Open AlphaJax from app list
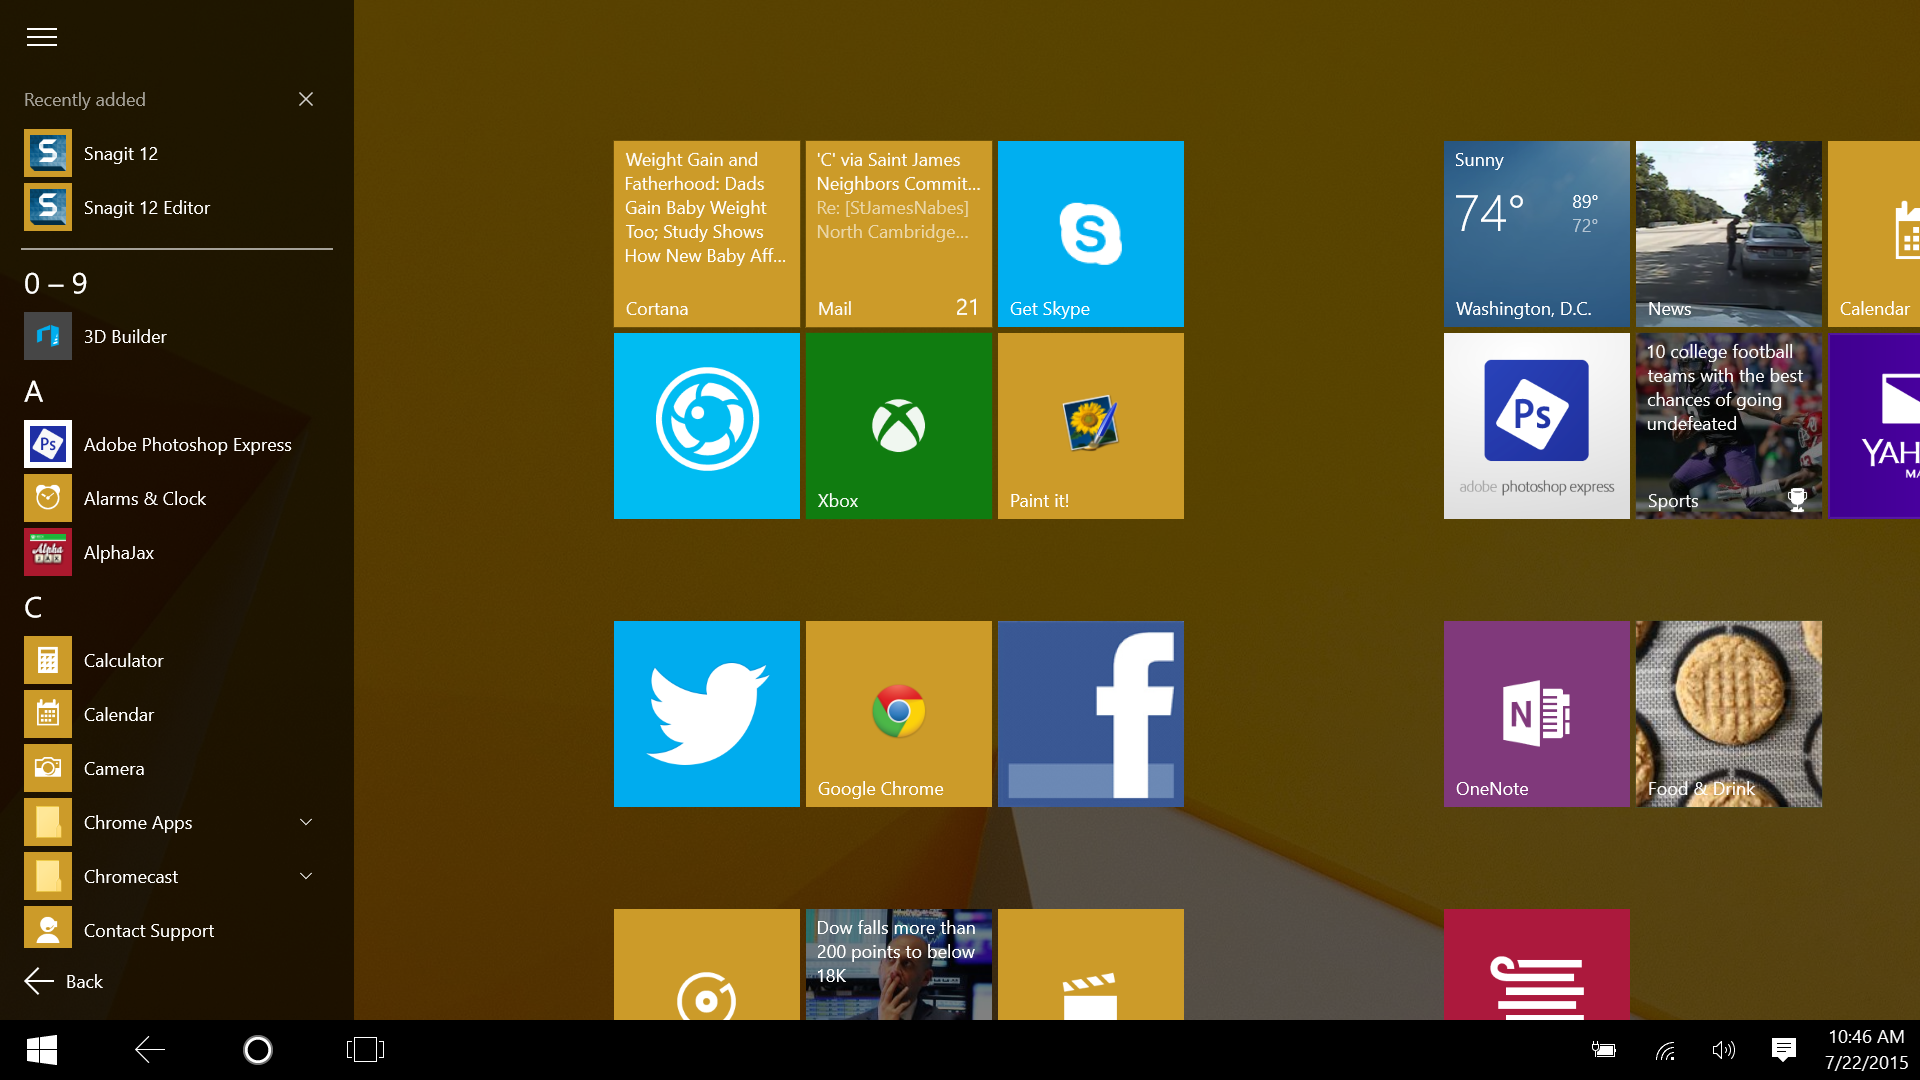The image size is (1920, 1080). click(117, 551)
